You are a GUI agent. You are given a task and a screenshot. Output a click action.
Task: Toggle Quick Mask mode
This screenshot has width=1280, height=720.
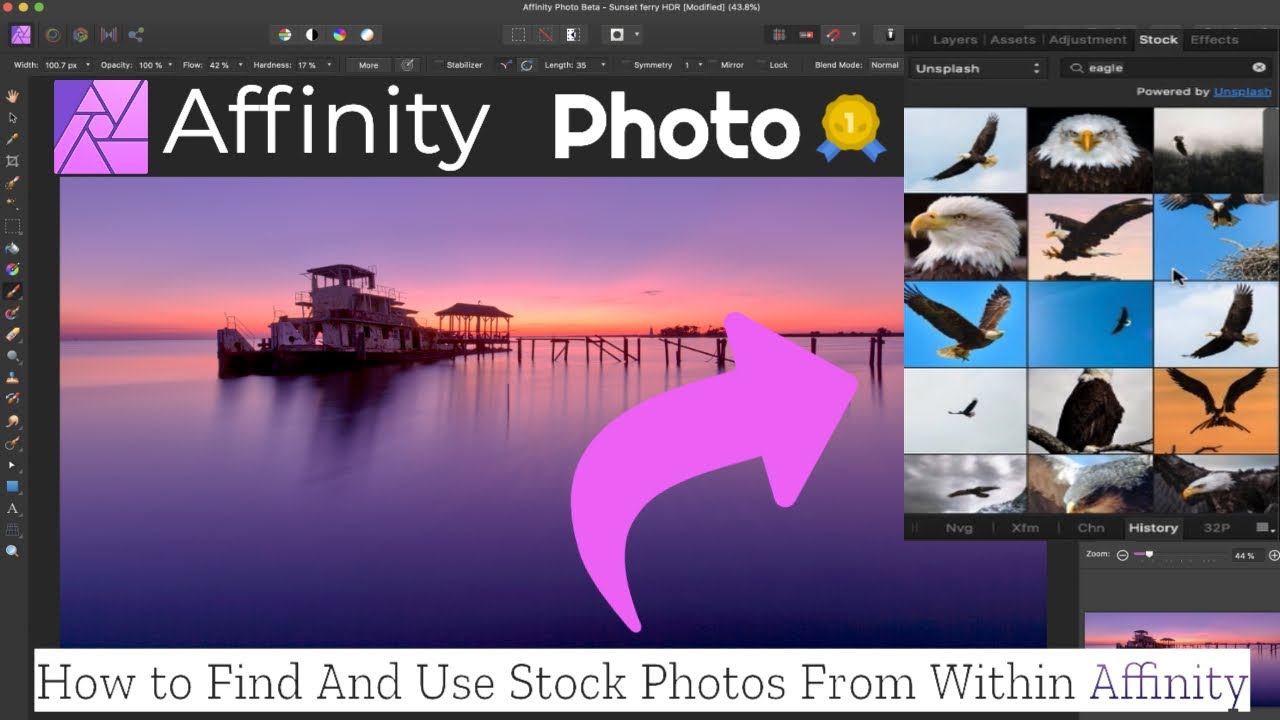617,35
